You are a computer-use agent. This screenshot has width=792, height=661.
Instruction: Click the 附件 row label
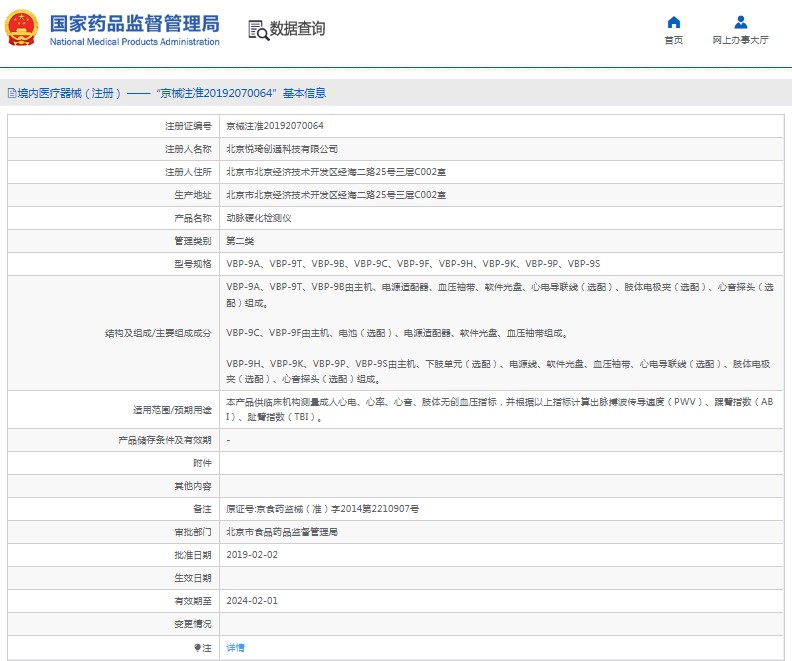click(202, 463)
